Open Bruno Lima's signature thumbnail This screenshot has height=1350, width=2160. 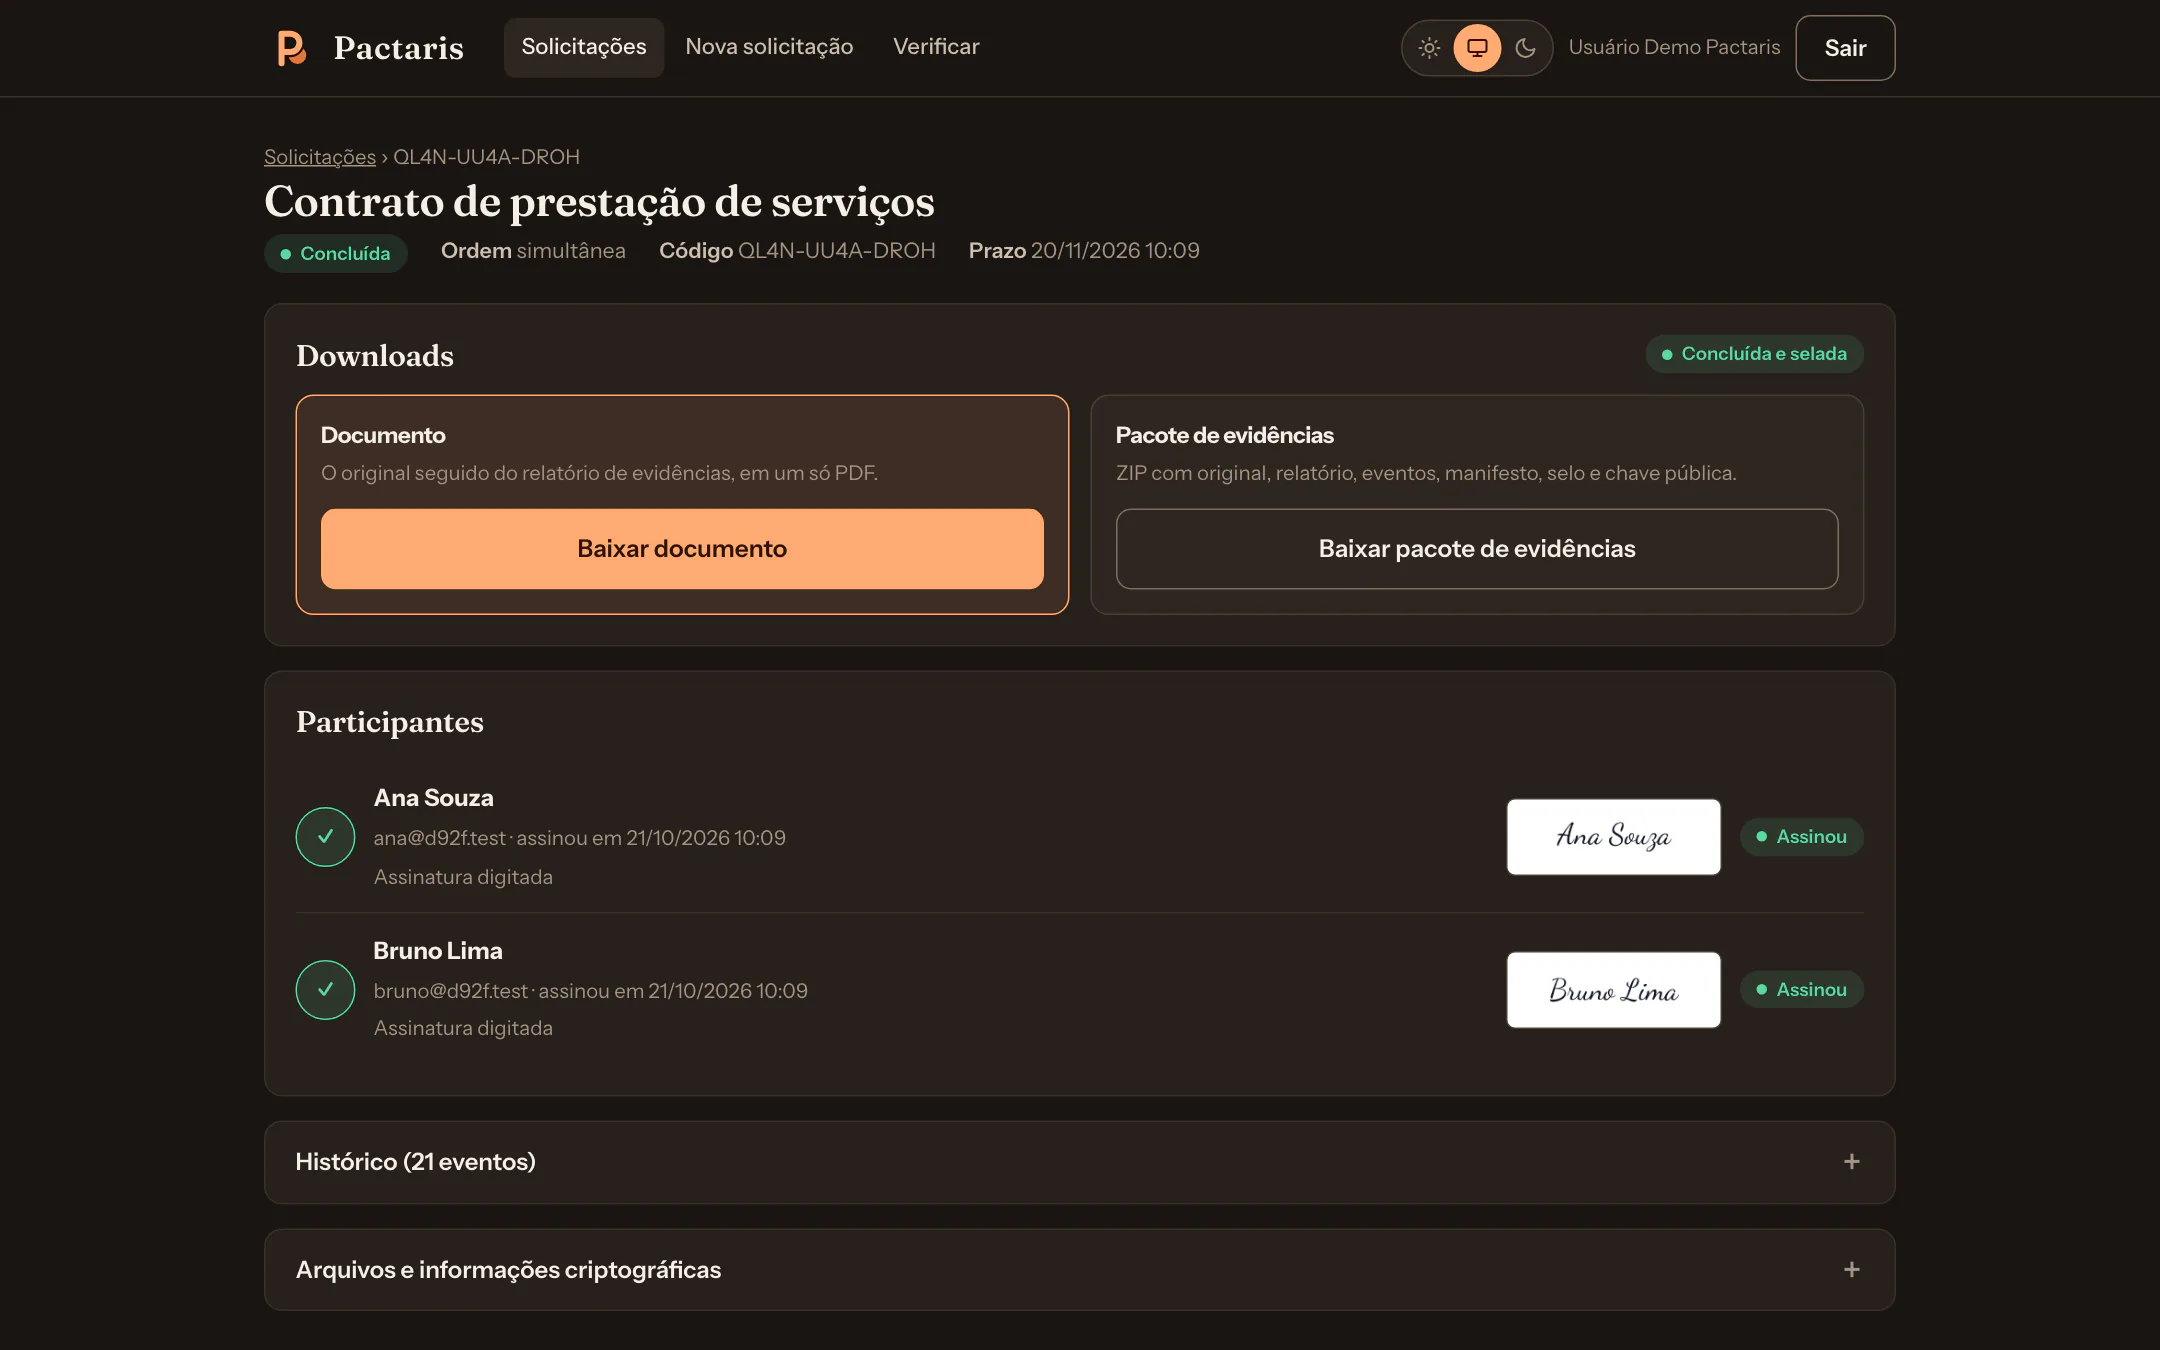point(1614,990)
